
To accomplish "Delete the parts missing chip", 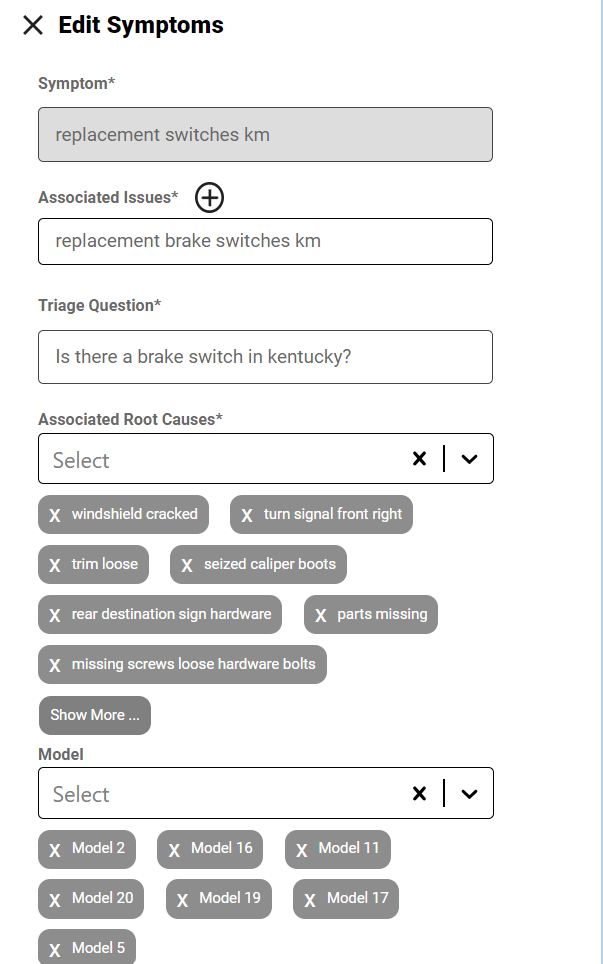I will coord(321,615).
